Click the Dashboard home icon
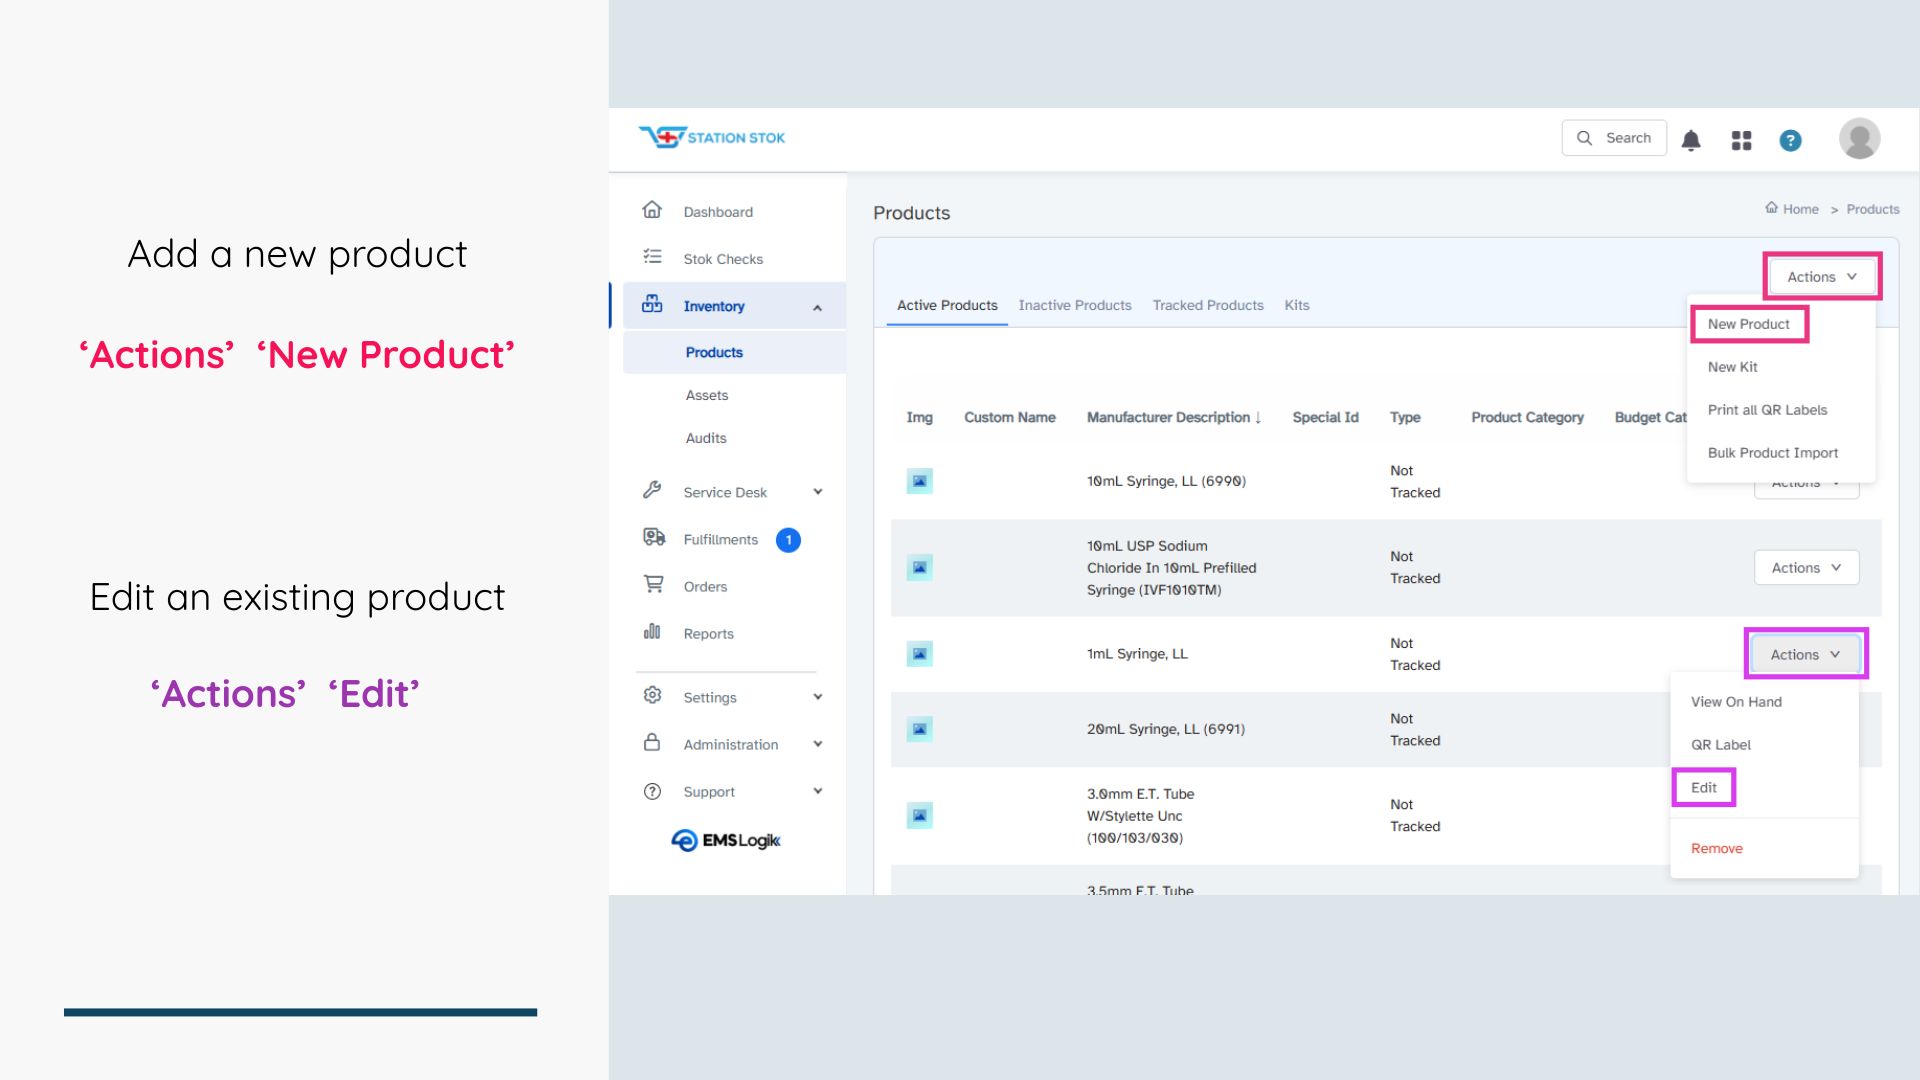The width and height of the screenshot is (1920, 1080). pyautogui.click(x=652, y=210)
